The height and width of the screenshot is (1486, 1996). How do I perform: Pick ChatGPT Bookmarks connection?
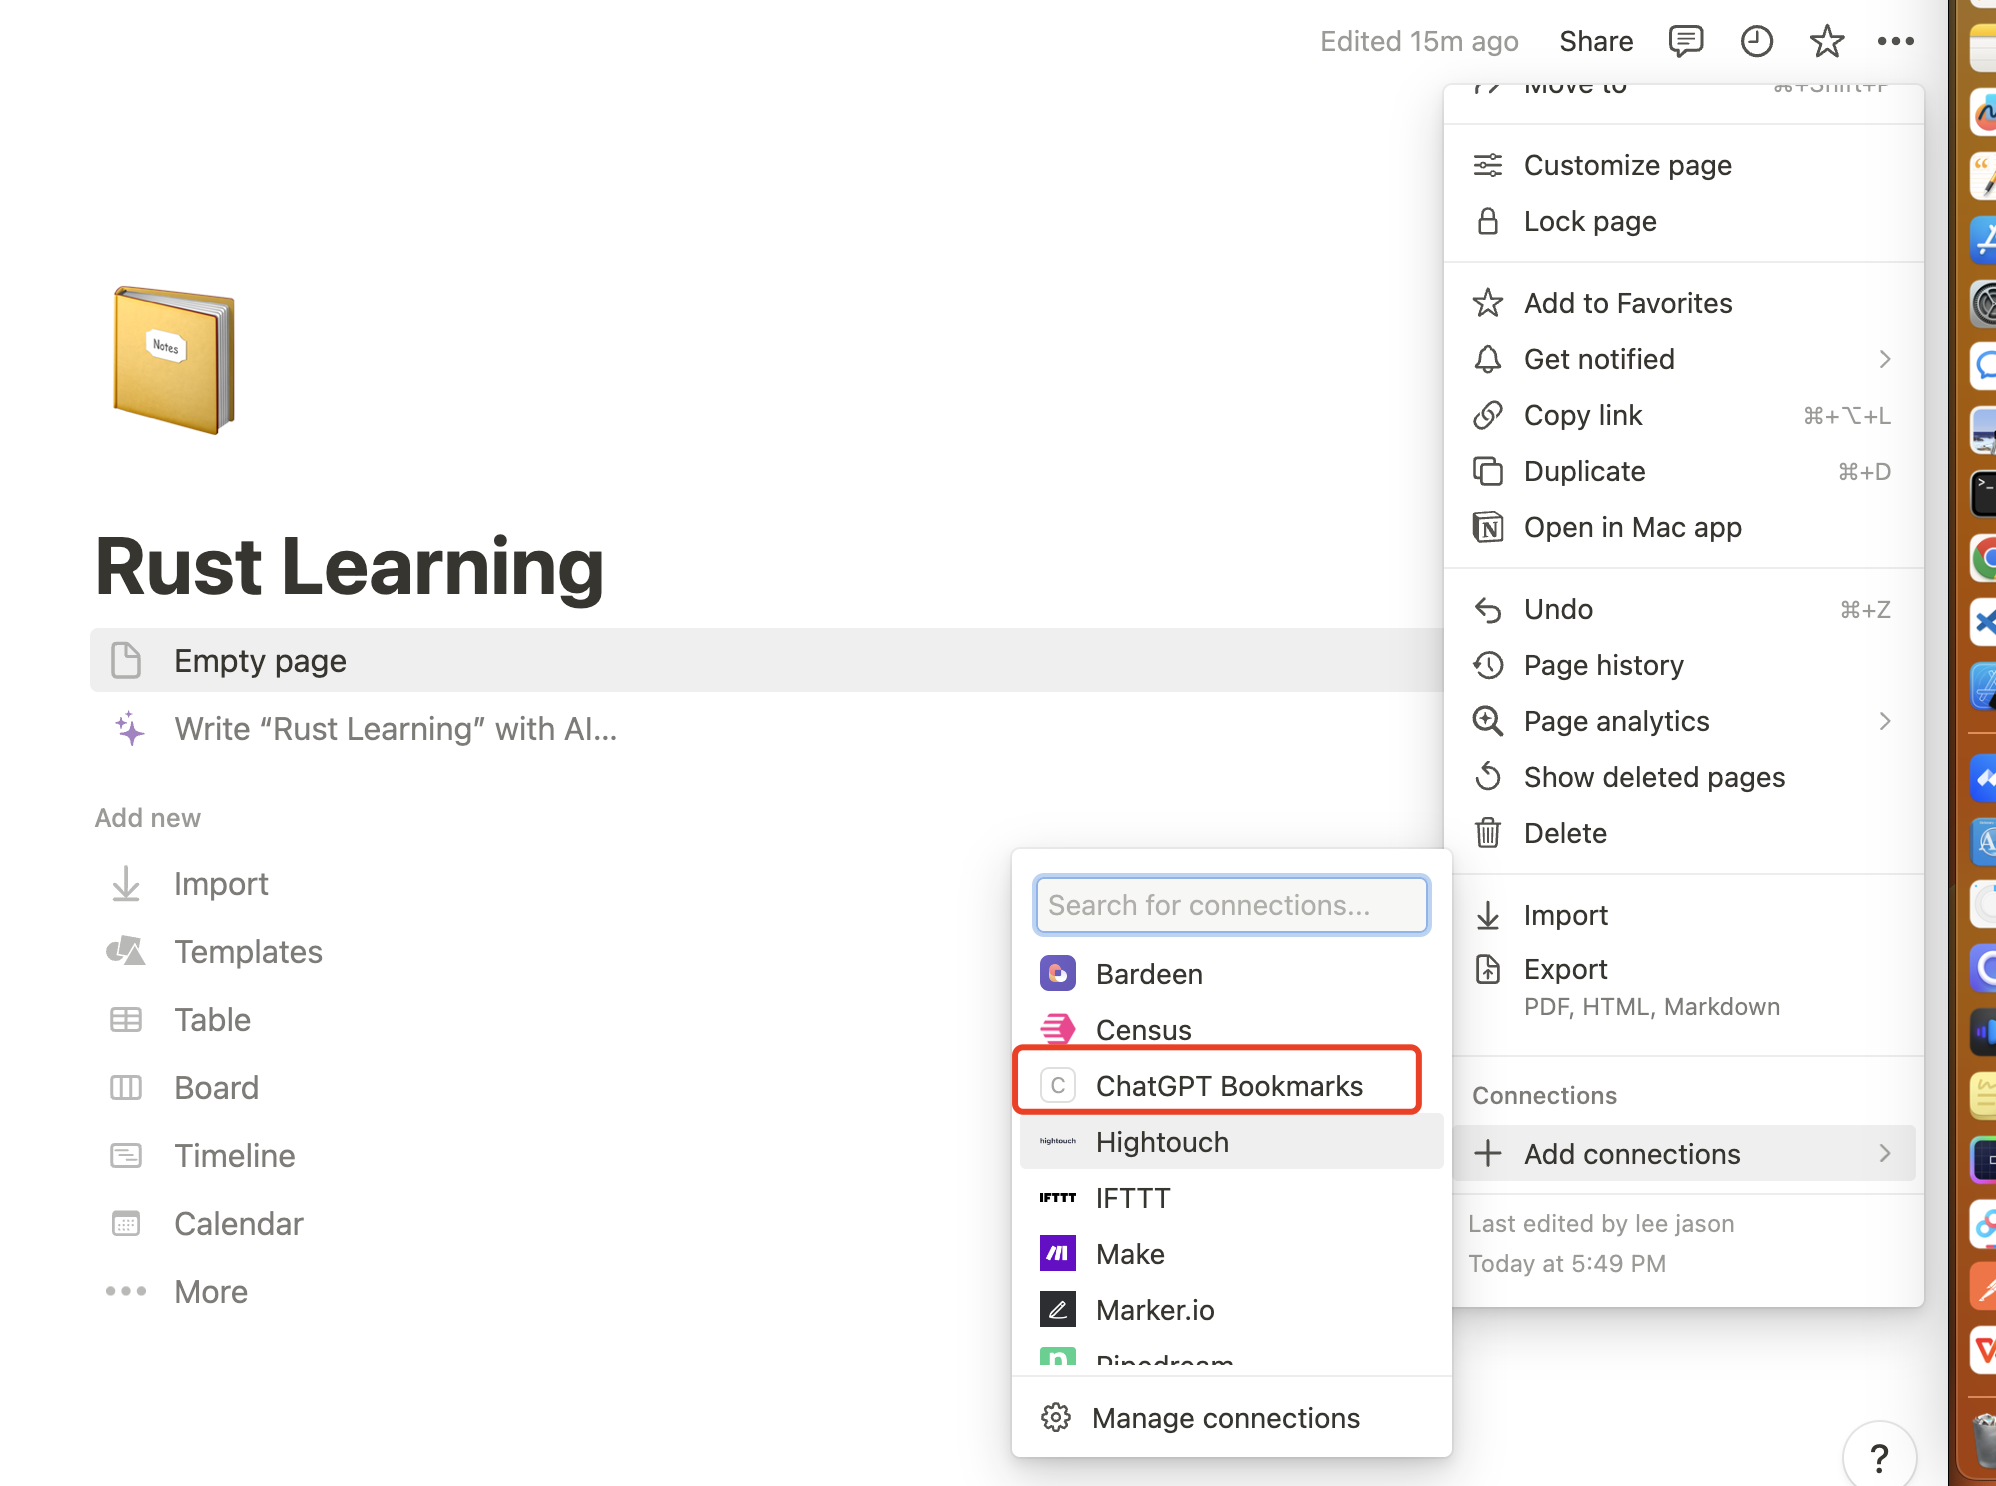click(x=1228, y=1085)
